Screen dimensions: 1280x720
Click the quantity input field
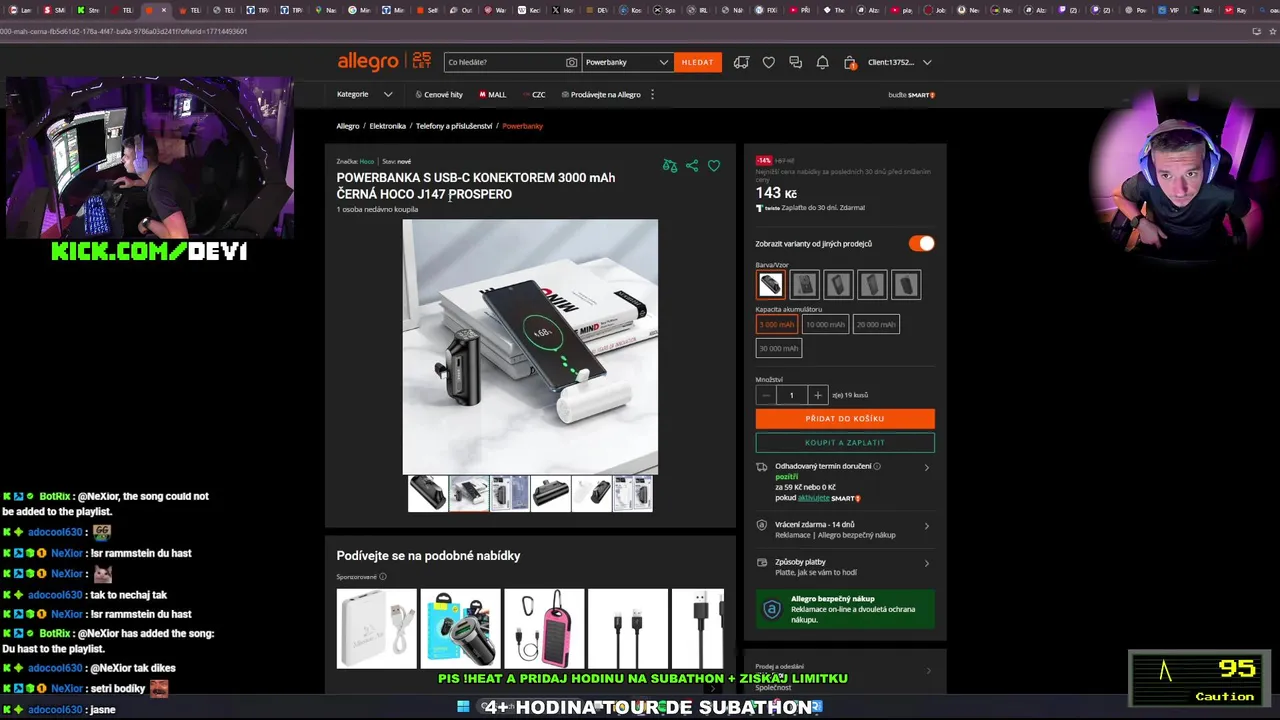pyautogui.click(x=791, y=395)
